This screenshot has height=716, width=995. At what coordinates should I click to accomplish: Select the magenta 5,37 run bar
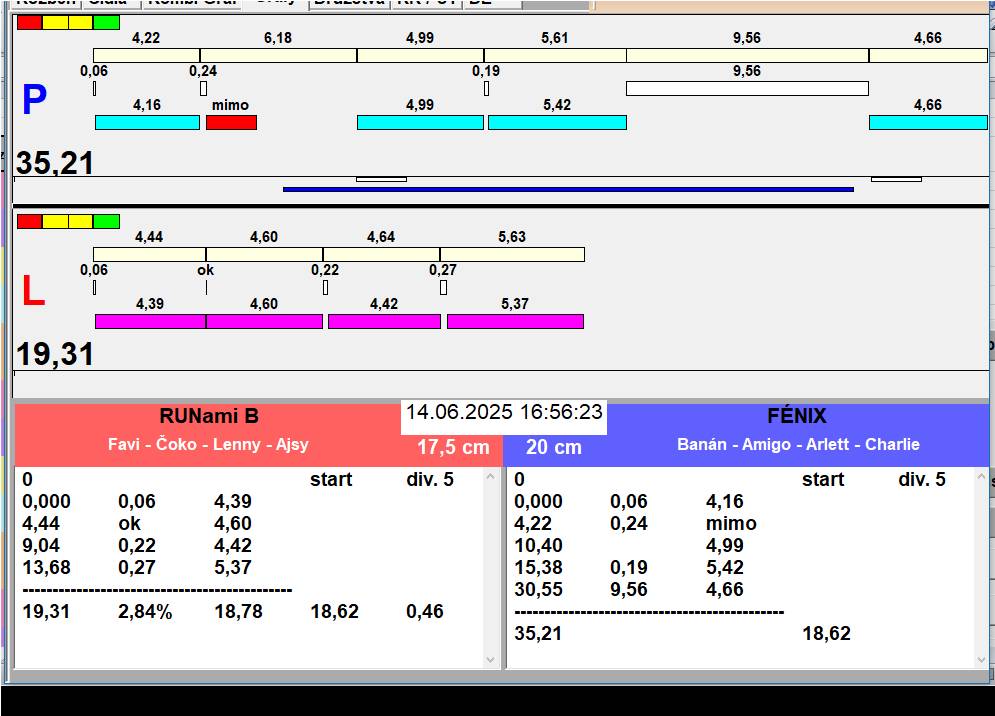(515, 321)
